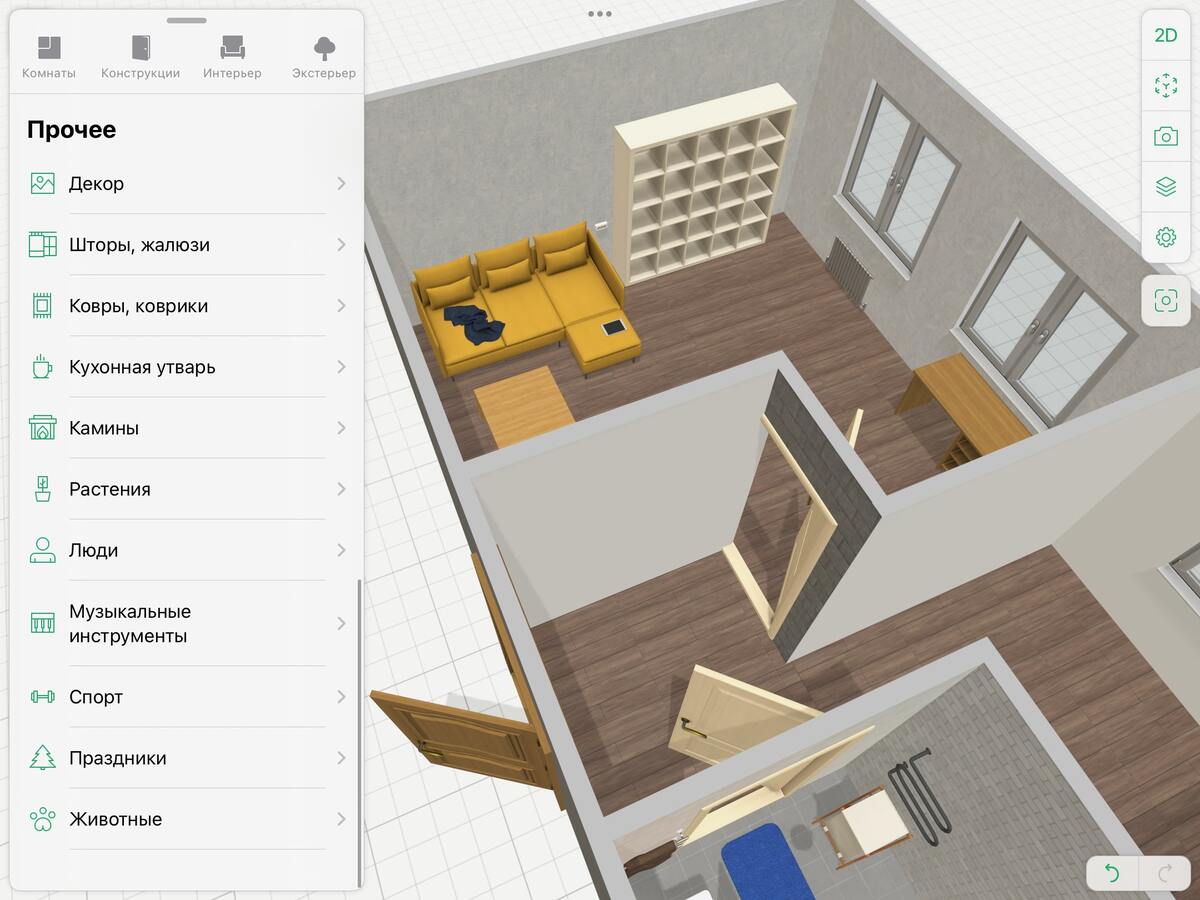Image resolution: width=1200 pixels, height=900 pixels.
Task: Click the camera snapshot icon
Action: 1165,136
